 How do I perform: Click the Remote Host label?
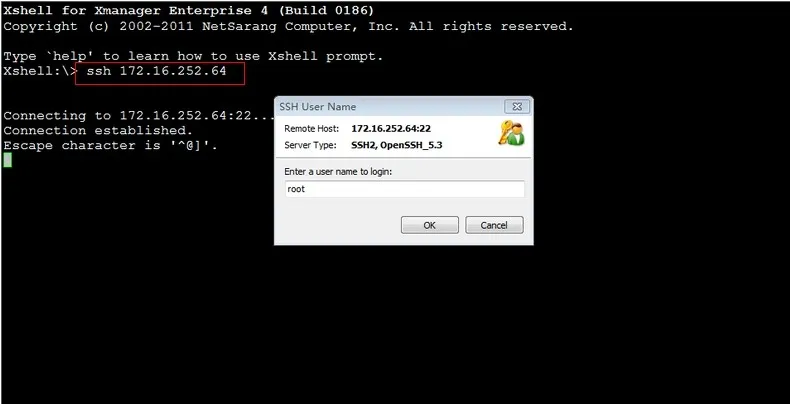click(312, 129)
